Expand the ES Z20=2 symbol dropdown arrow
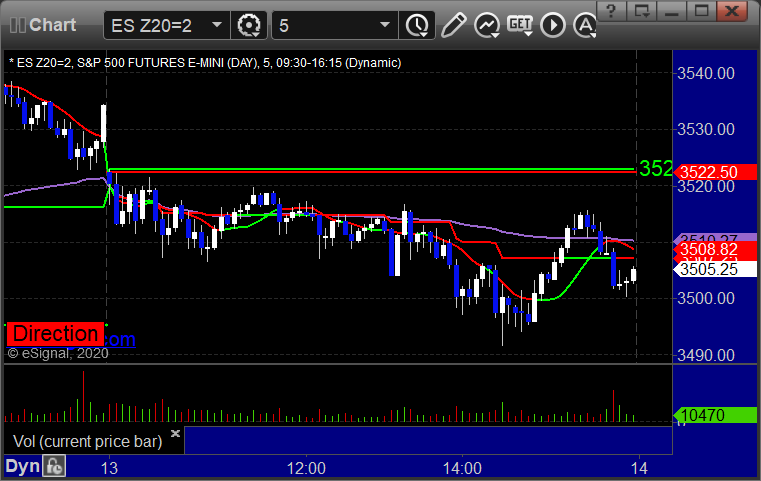 point(217,25)
